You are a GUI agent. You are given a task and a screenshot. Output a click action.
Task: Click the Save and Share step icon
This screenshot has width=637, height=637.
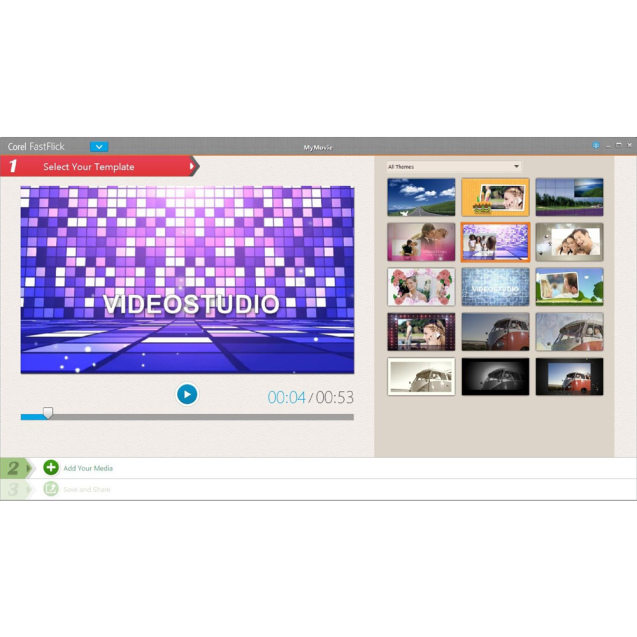(51, 489)
